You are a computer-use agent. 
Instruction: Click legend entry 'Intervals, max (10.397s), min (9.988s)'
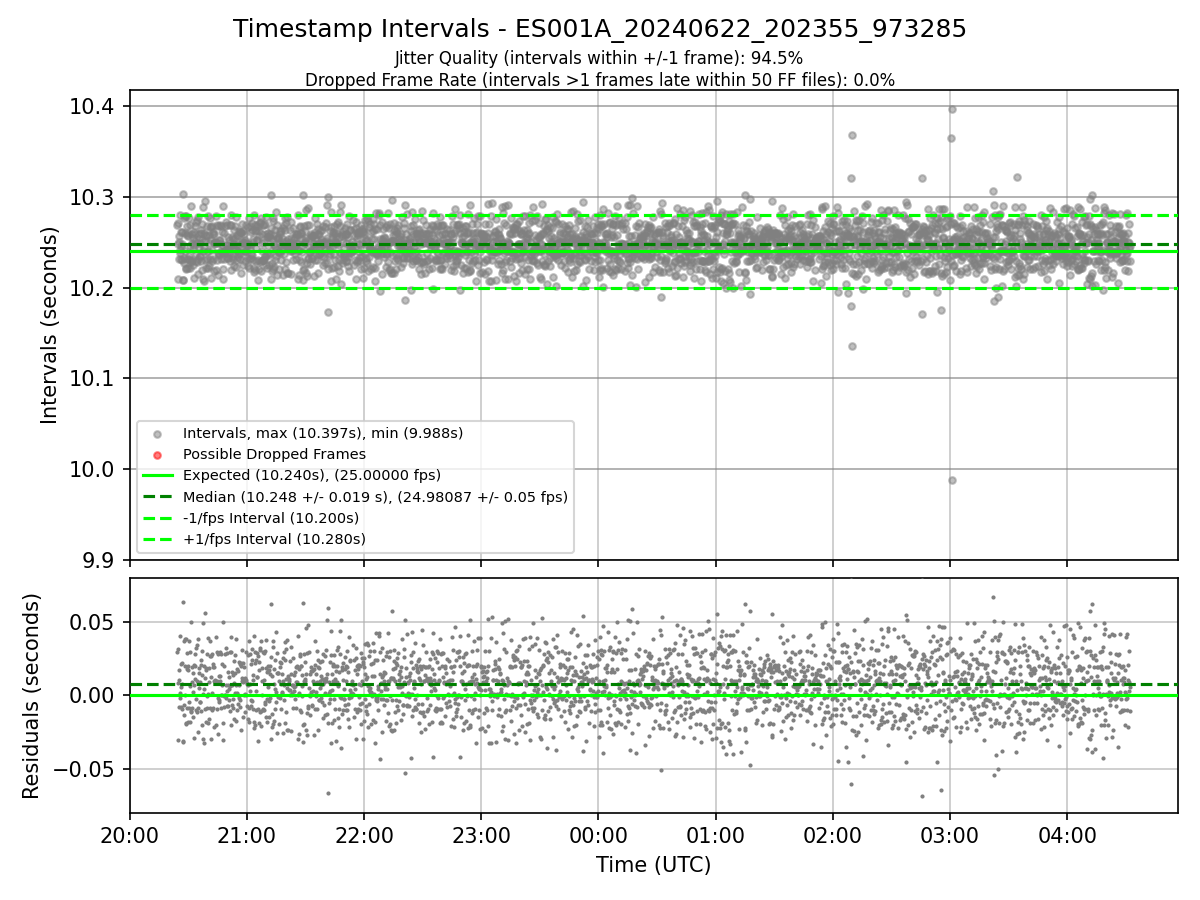[x=322, y=433]
